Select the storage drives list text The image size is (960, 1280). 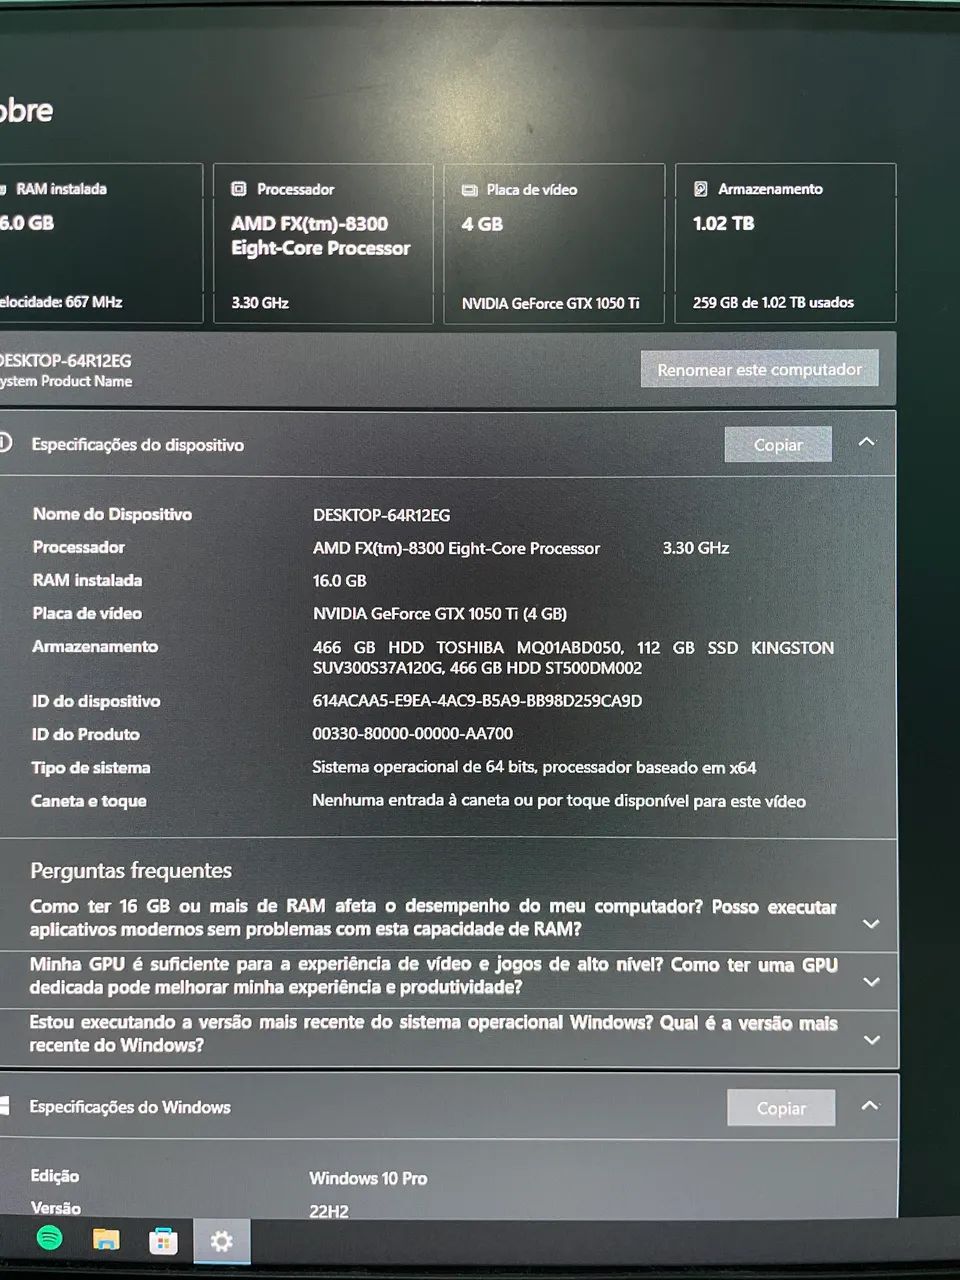click(573, 658)
